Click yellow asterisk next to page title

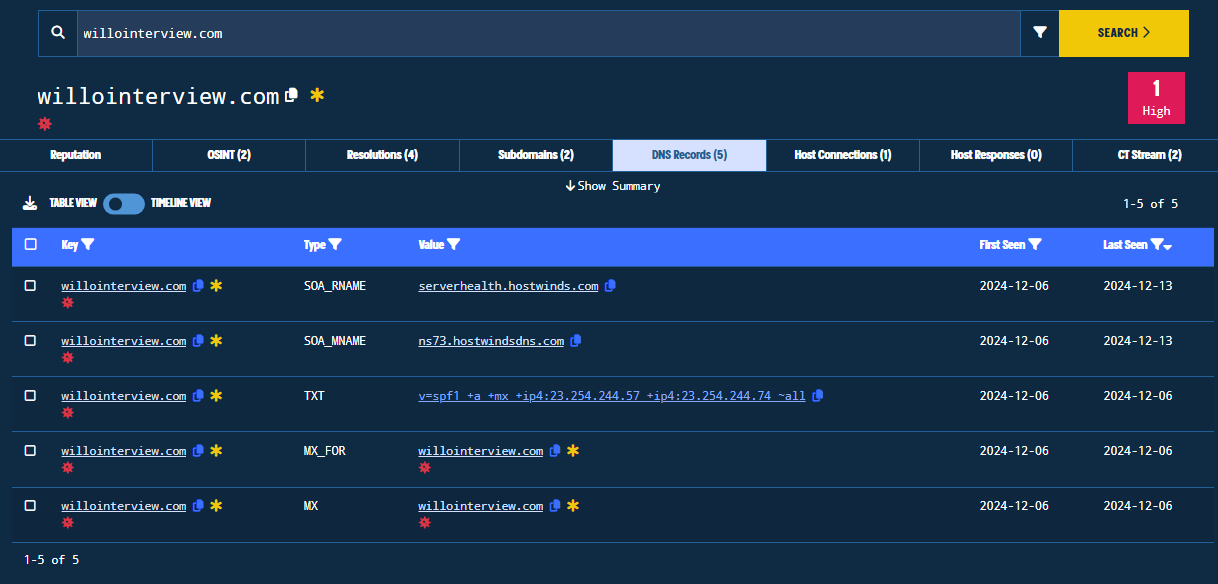[x=317, y=95]
